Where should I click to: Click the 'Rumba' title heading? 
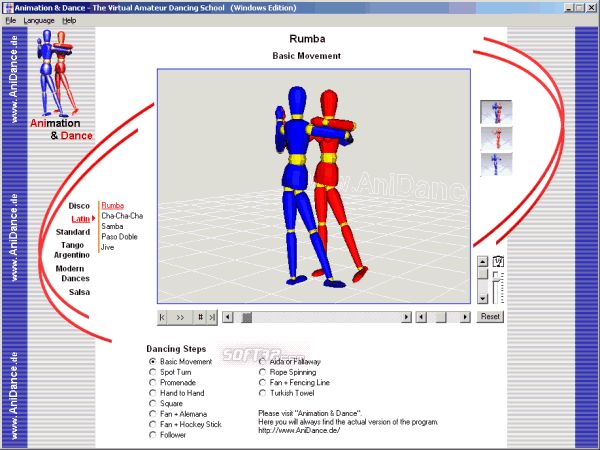(x=307, y=39)
